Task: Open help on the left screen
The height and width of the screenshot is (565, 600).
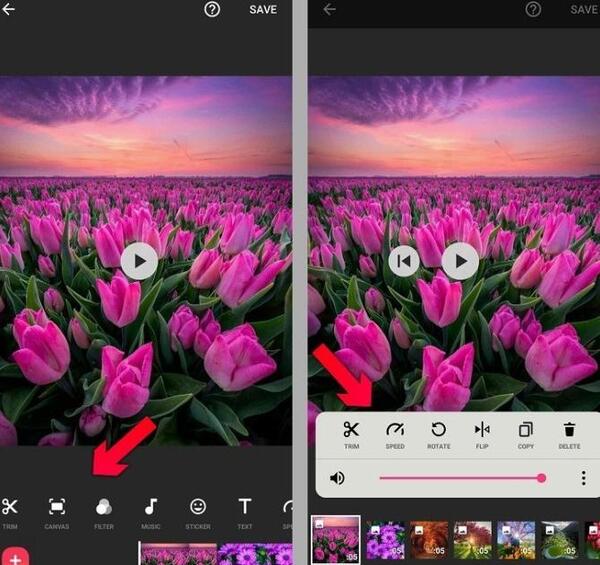Action: tap(212, 9)
